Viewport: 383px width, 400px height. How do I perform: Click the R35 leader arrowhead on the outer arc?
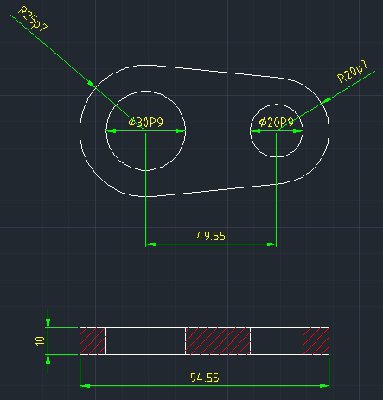[x=91, y=83]
